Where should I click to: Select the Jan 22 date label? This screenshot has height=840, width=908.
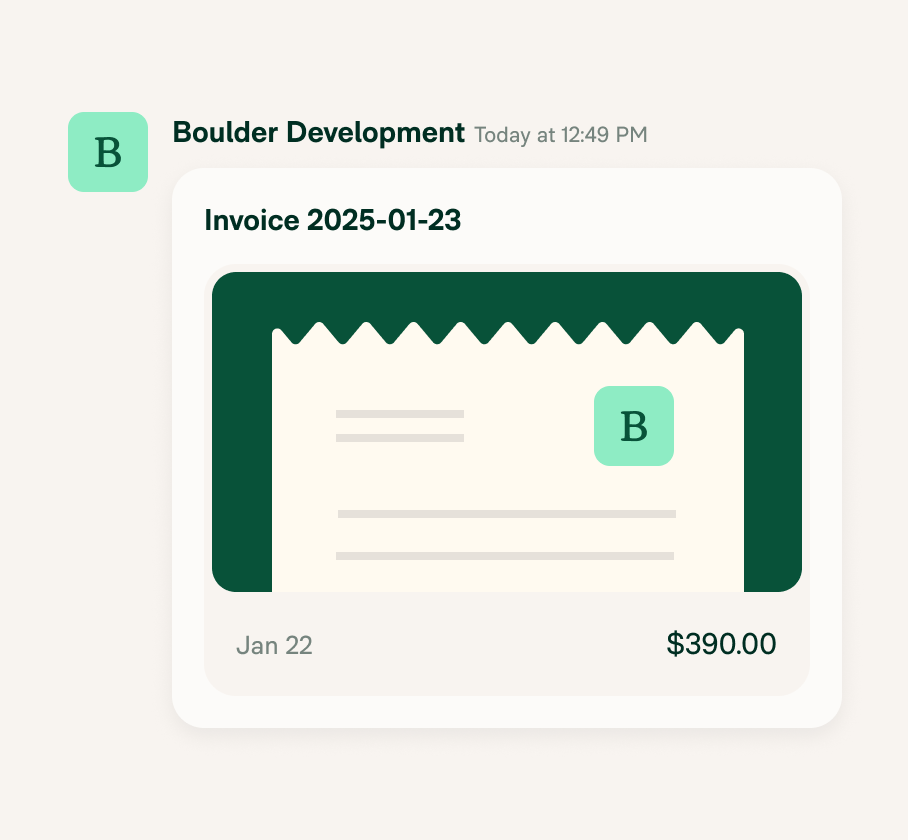click(x=274, y=645)
